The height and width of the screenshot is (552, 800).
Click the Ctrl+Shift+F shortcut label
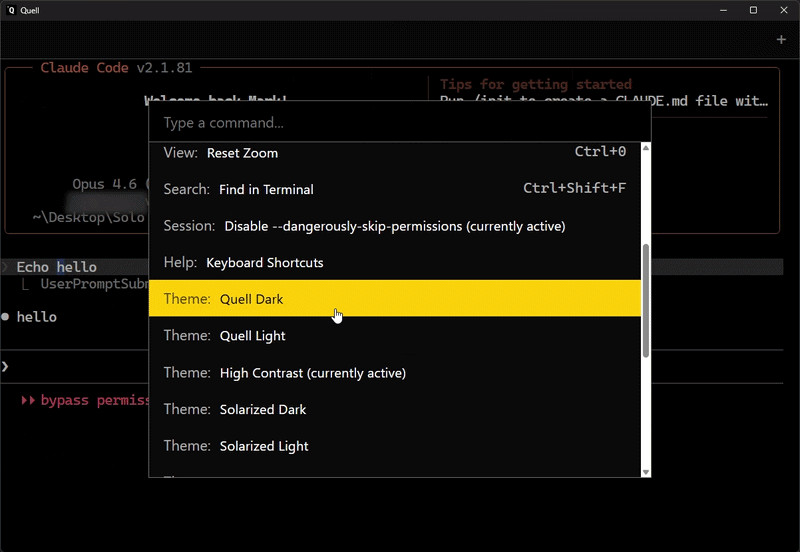574,188
